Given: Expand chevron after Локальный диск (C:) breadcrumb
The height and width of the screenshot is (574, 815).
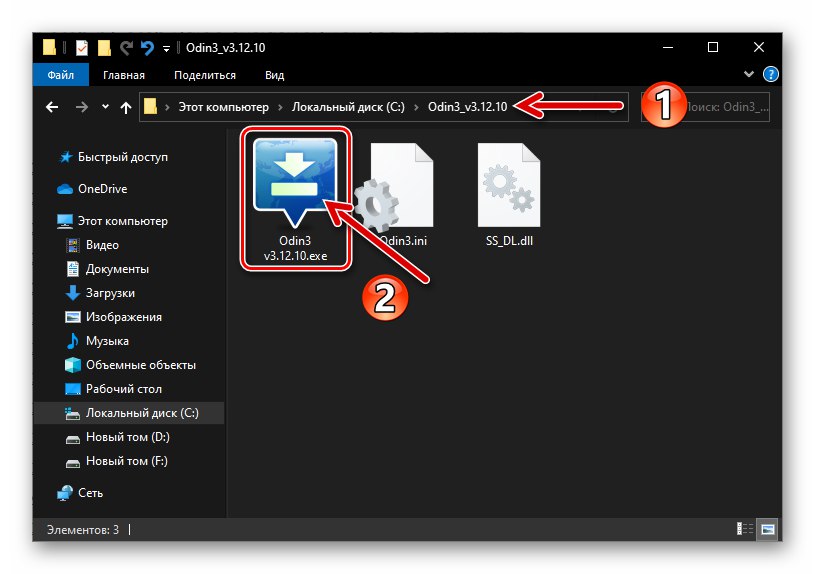Looking at the screenshot, I should coord(416,108).
